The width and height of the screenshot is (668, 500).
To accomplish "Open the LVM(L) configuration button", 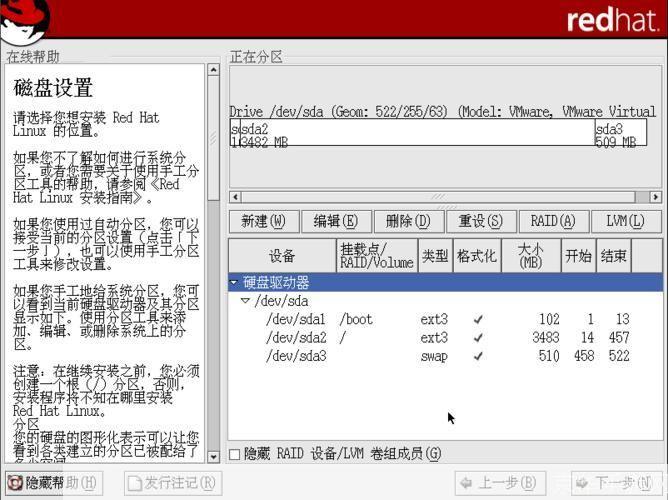I will coord(625,221).
